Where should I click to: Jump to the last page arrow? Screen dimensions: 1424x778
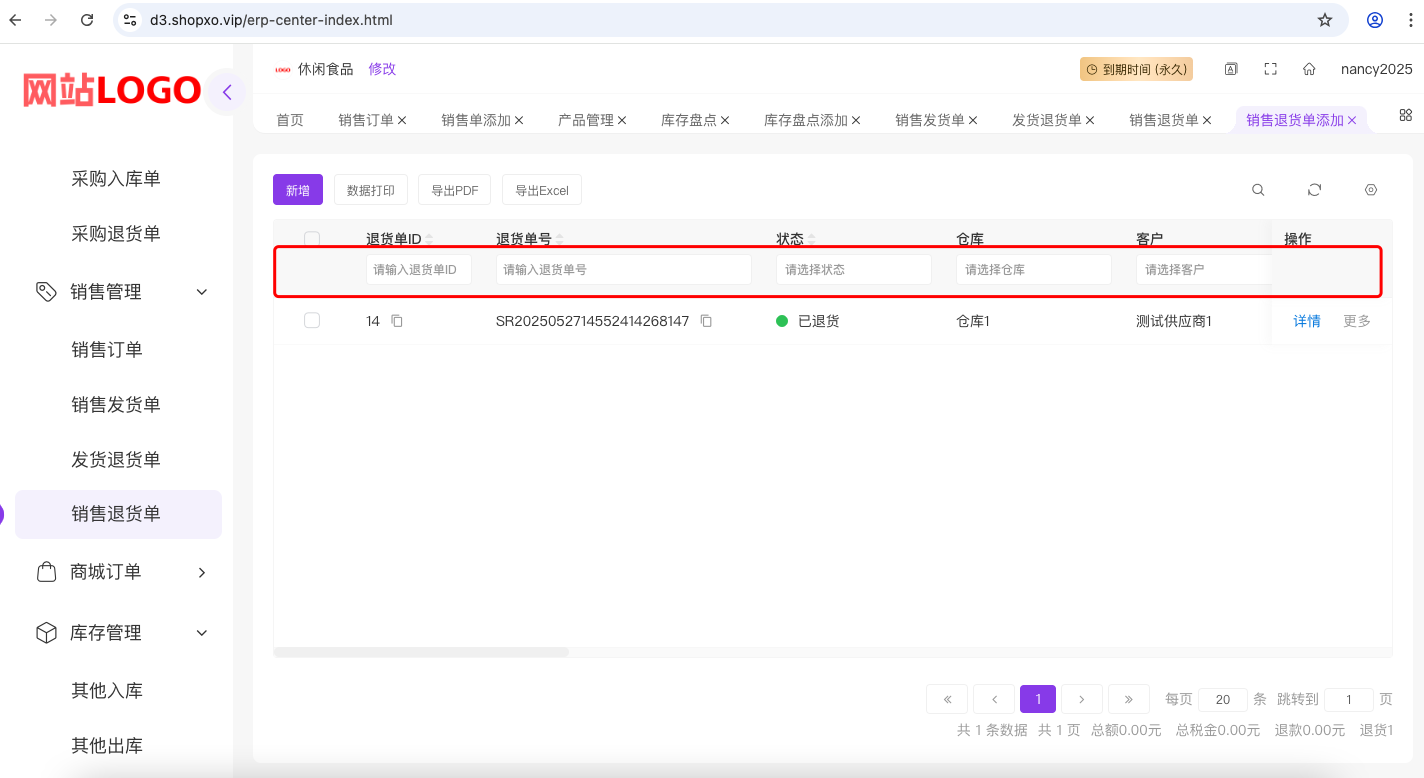pos(1128,699)
